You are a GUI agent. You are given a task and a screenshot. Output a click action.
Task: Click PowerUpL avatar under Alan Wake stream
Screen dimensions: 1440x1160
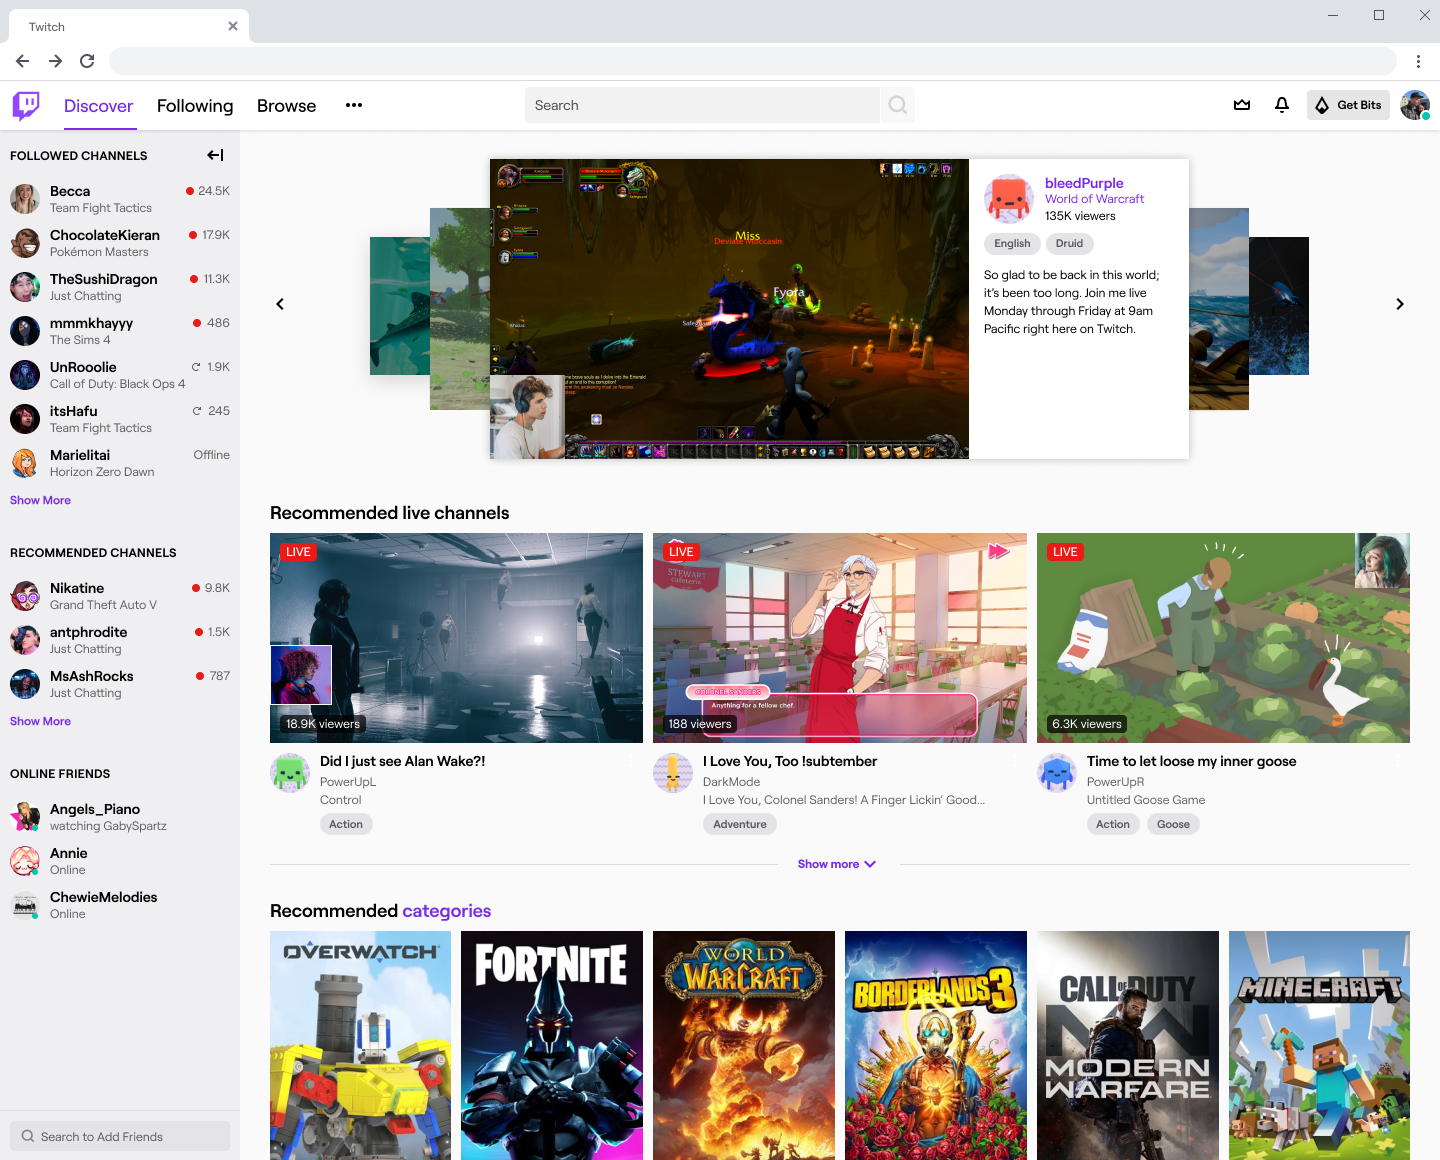(290, 773)
